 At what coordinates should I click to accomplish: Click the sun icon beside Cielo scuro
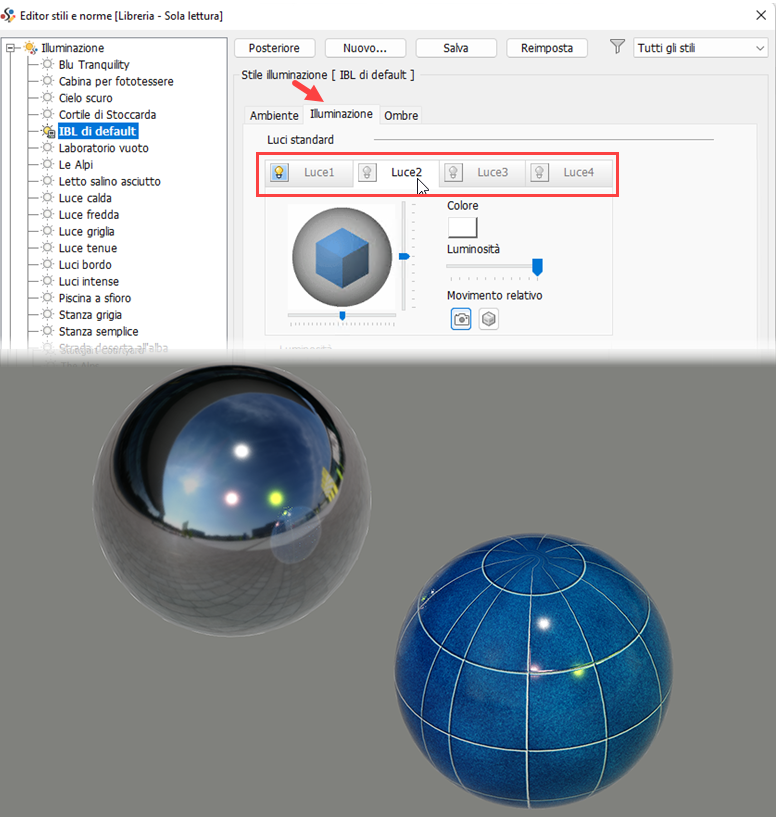(47, 97)
